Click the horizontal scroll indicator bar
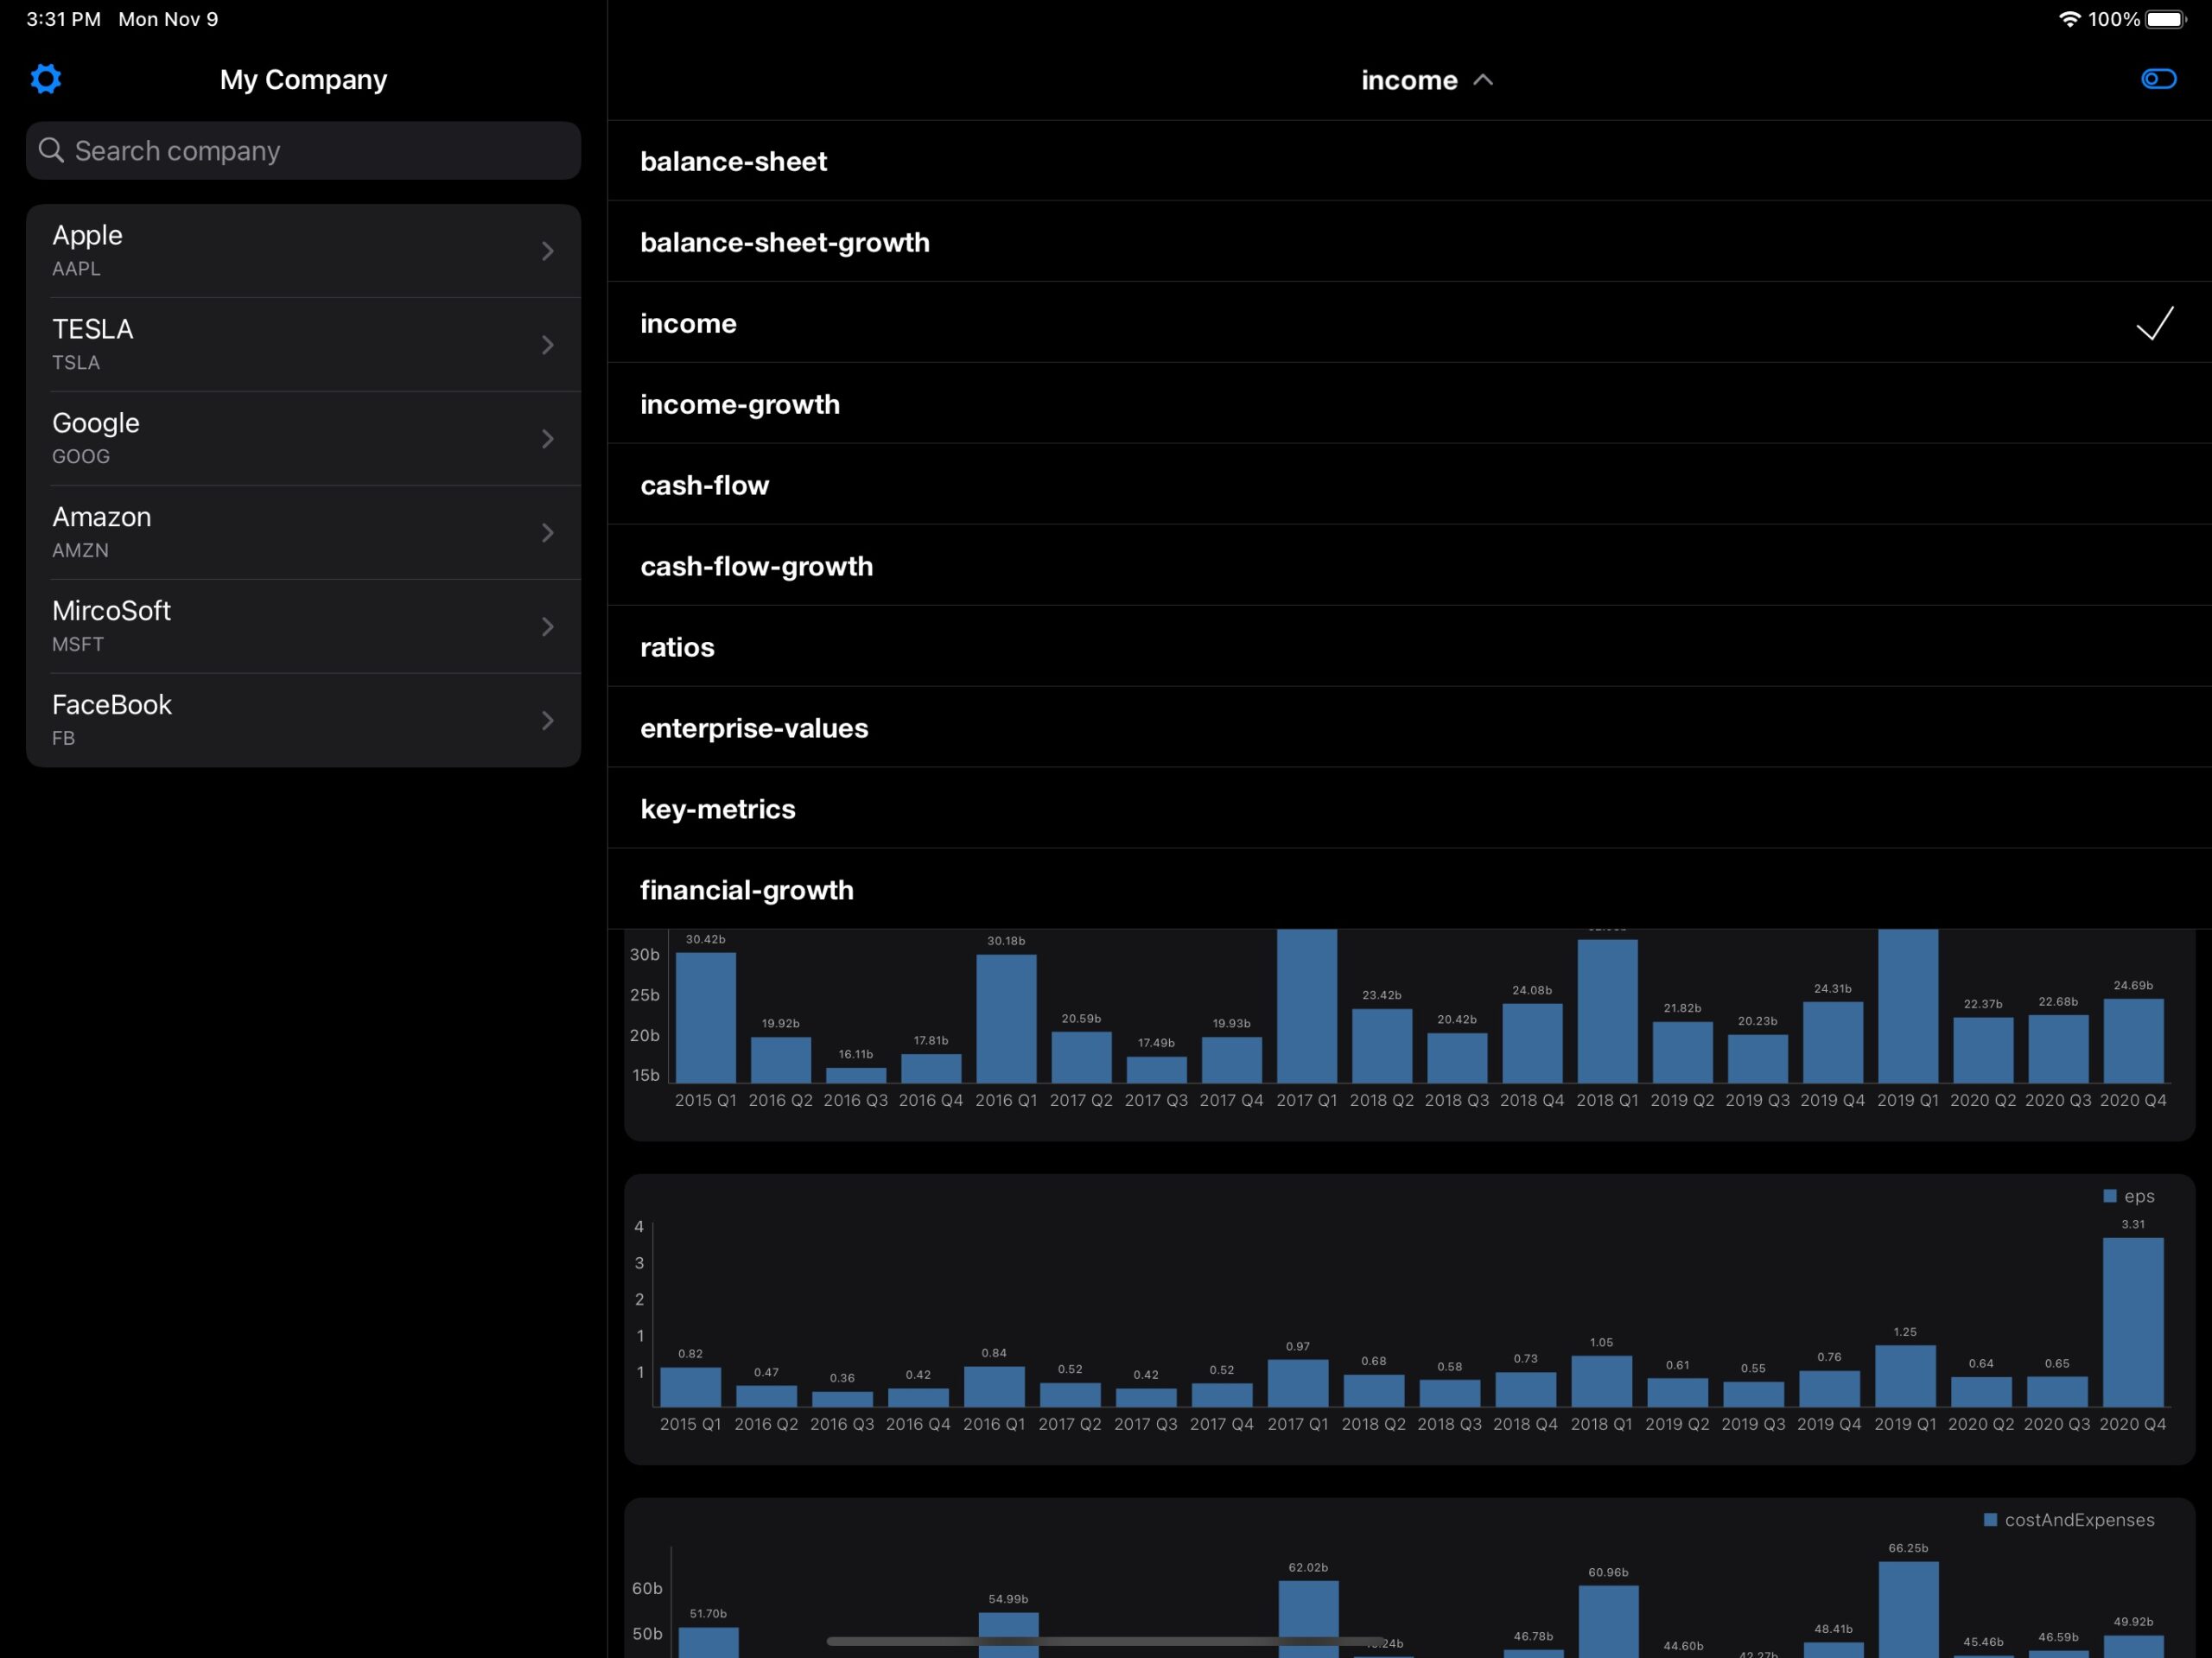2212x1658 pixels. (1105, 1641)
